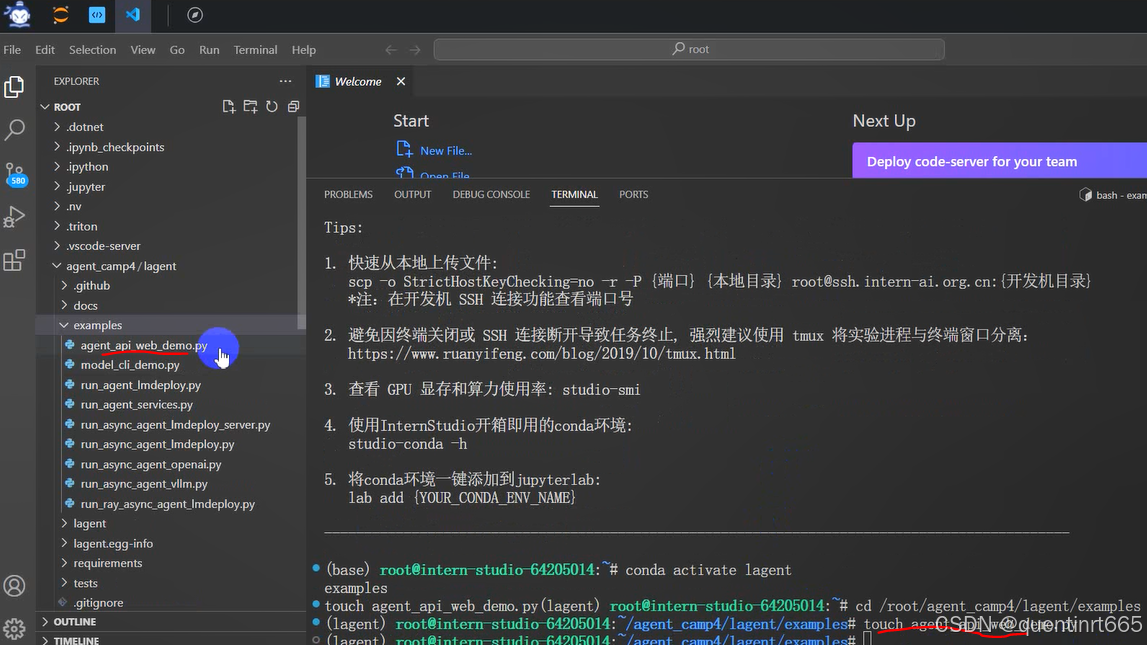Open the Extensions view icon
The width and height of the screenshot is (1147, 645).
(x=15, y=260)
